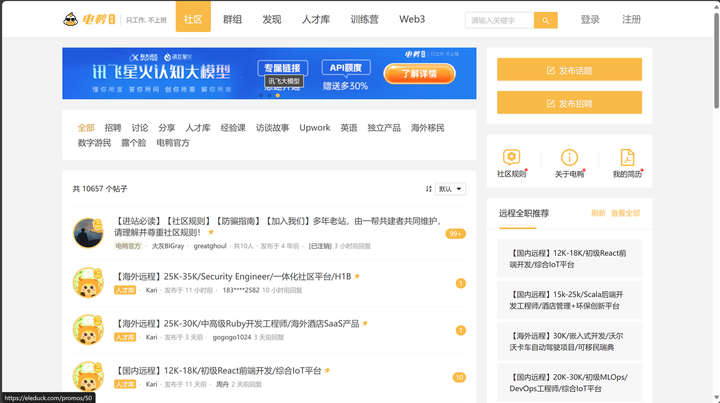Viewport: 720px width, 403px height.
Task: Select the 经验课 category filter
Action: click(x=233, y=128)
